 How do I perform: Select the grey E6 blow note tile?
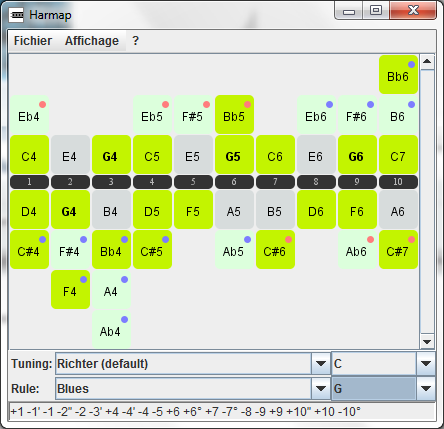point(316,155)
